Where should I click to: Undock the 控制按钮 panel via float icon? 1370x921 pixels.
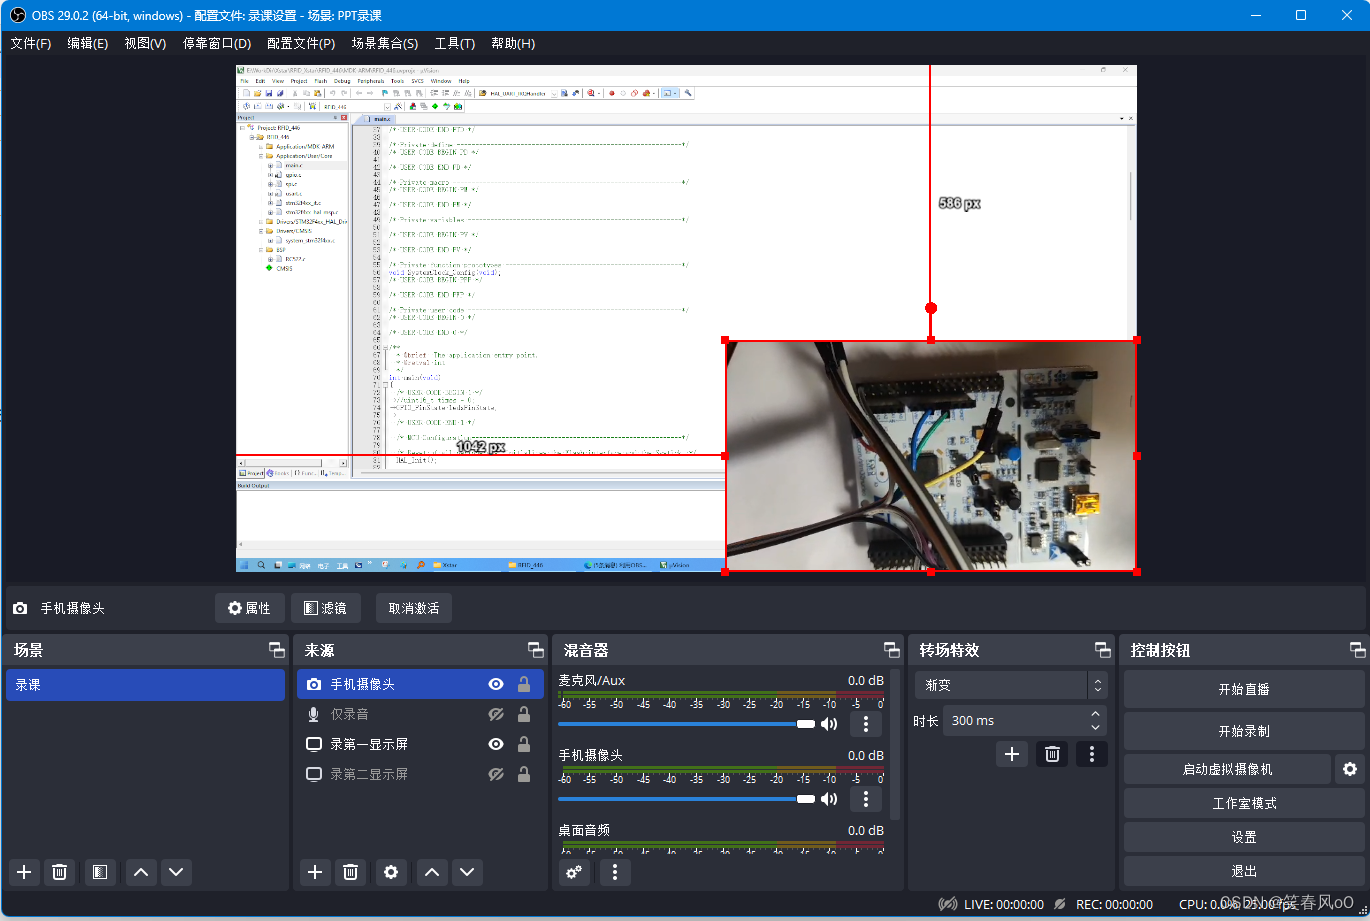coord(1357,650)
